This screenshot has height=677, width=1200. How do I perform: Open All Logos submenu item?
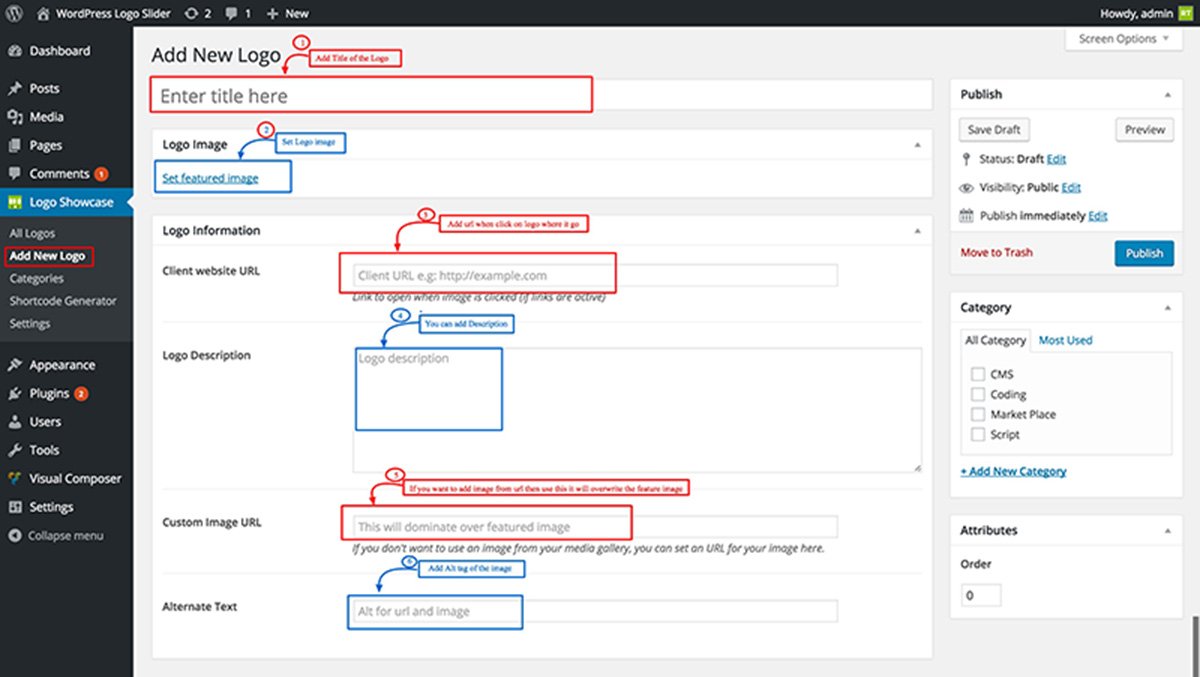click(32, 233)
